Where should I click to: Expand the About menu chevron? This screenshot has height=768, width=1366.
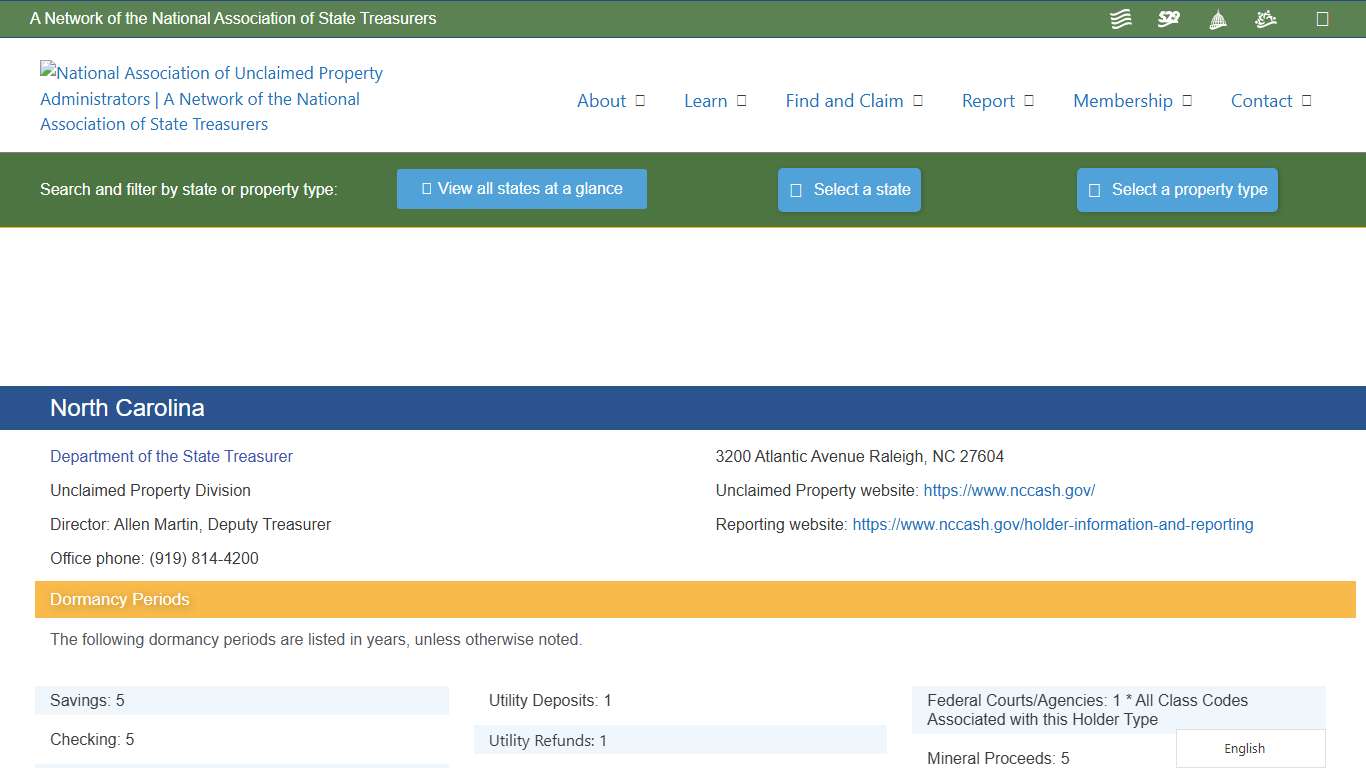coord(640,100)
